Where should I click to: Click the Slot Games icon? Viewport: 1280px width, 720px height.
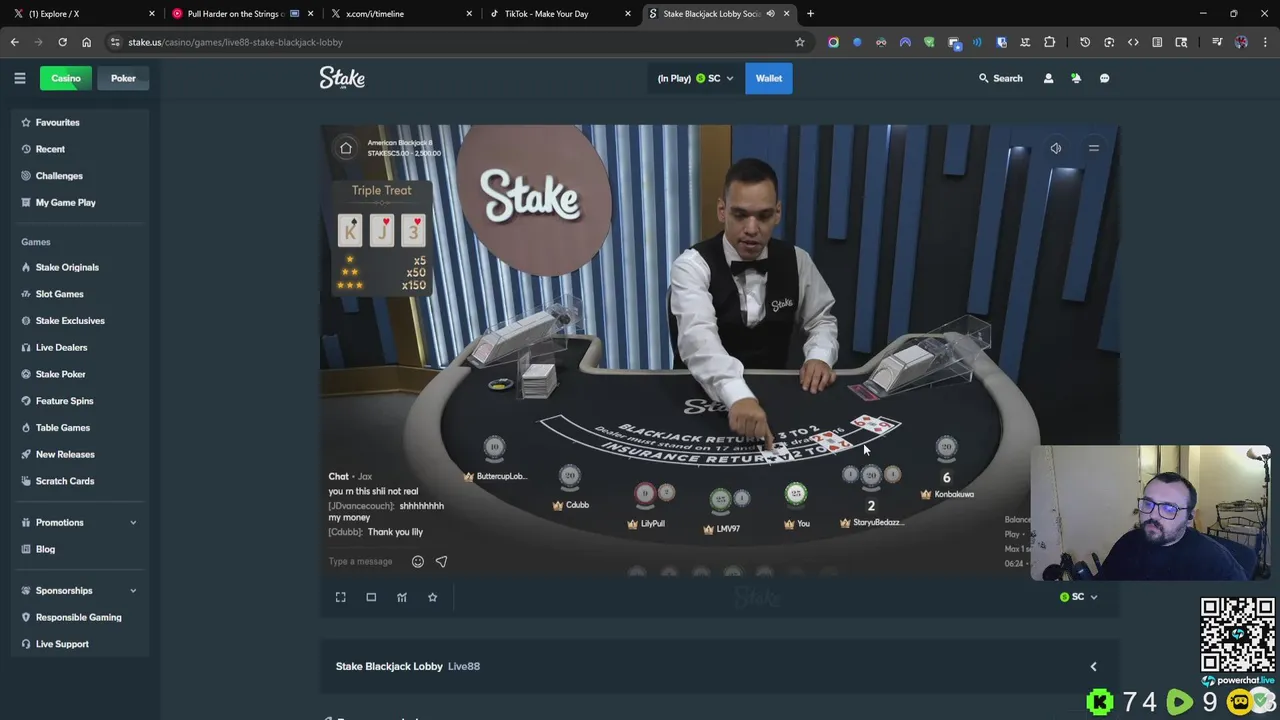point(26,294)
